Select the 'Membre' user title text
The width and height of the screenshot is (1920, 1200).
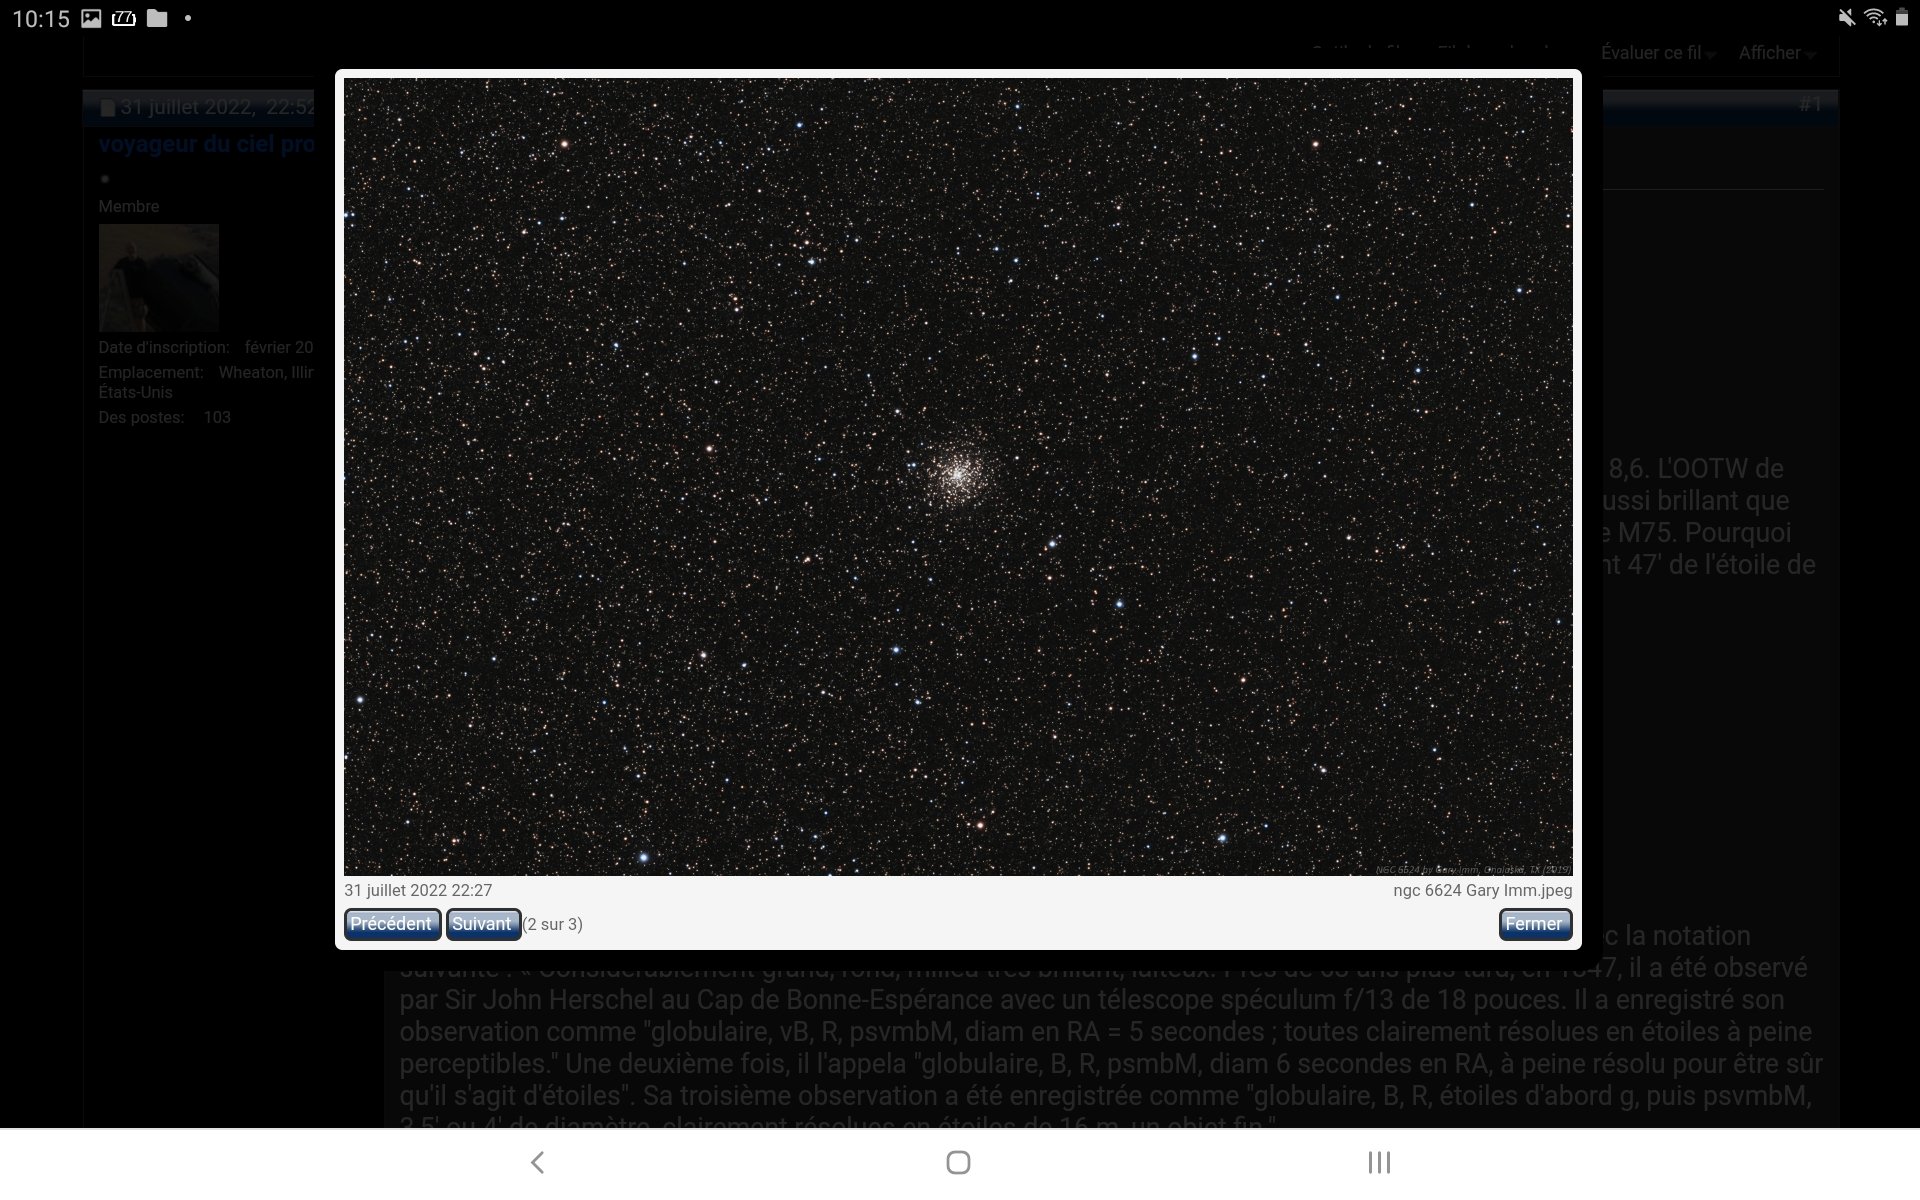[x=129, y=206]
